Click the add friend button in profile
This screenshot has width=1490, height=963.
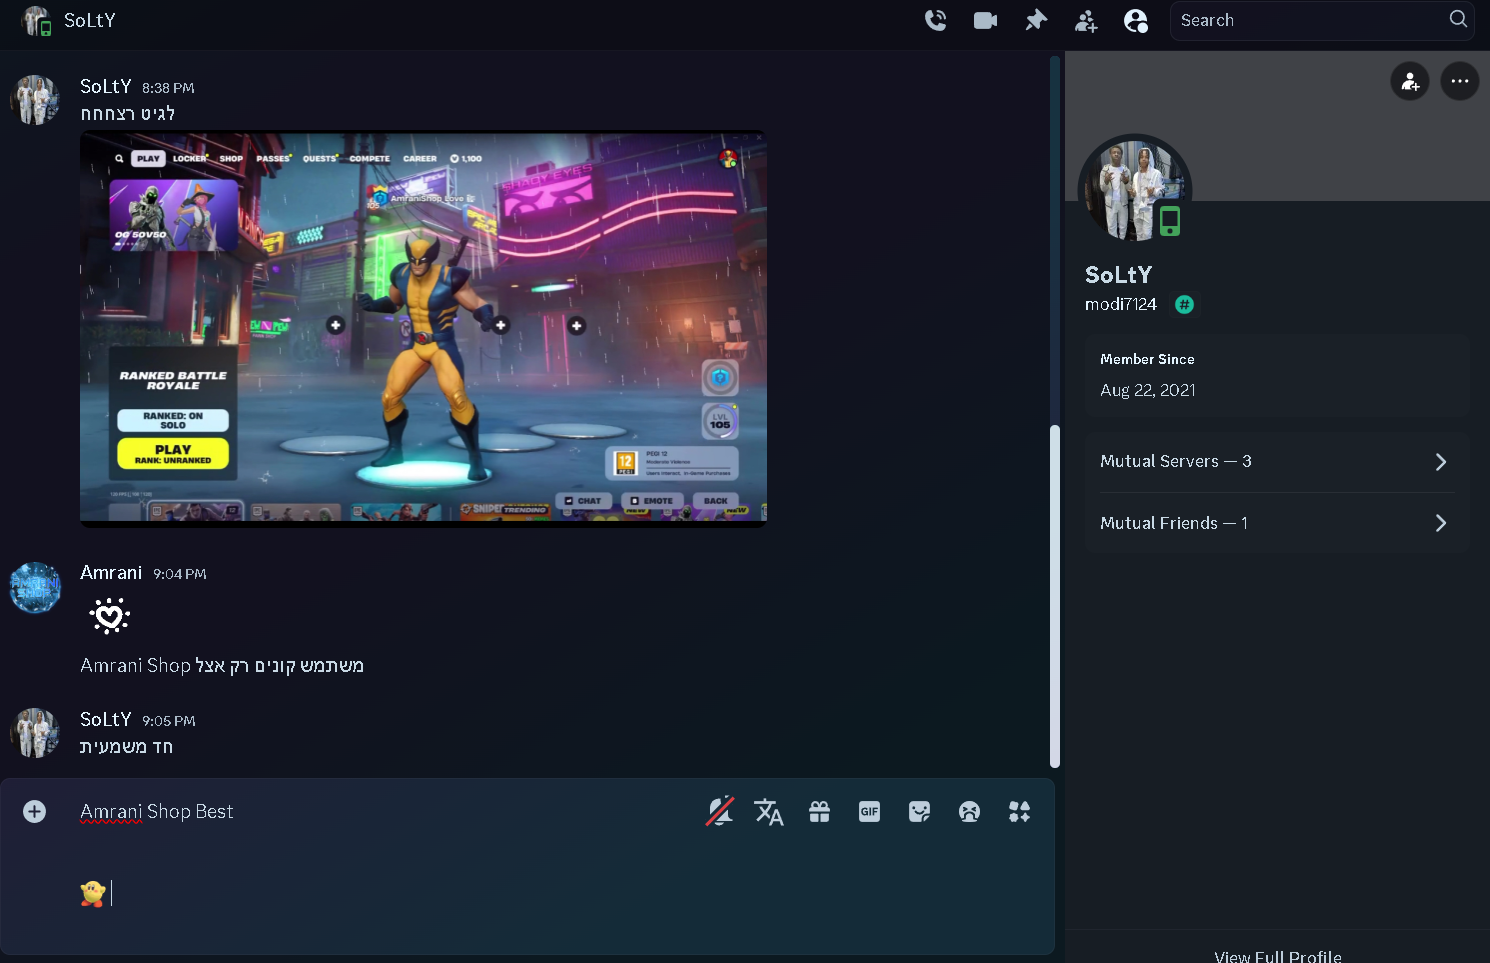coord(1410,81)
